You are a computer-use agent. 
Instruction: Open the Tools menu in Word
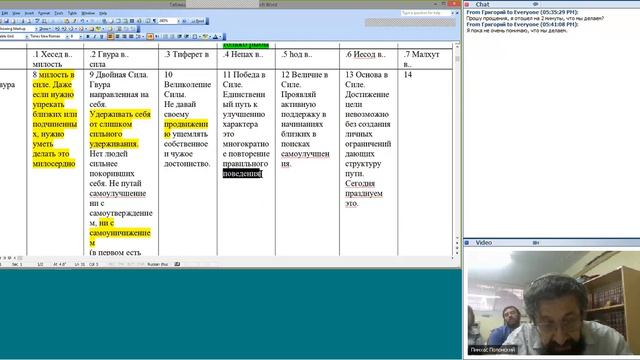click(x=59, y=13)
